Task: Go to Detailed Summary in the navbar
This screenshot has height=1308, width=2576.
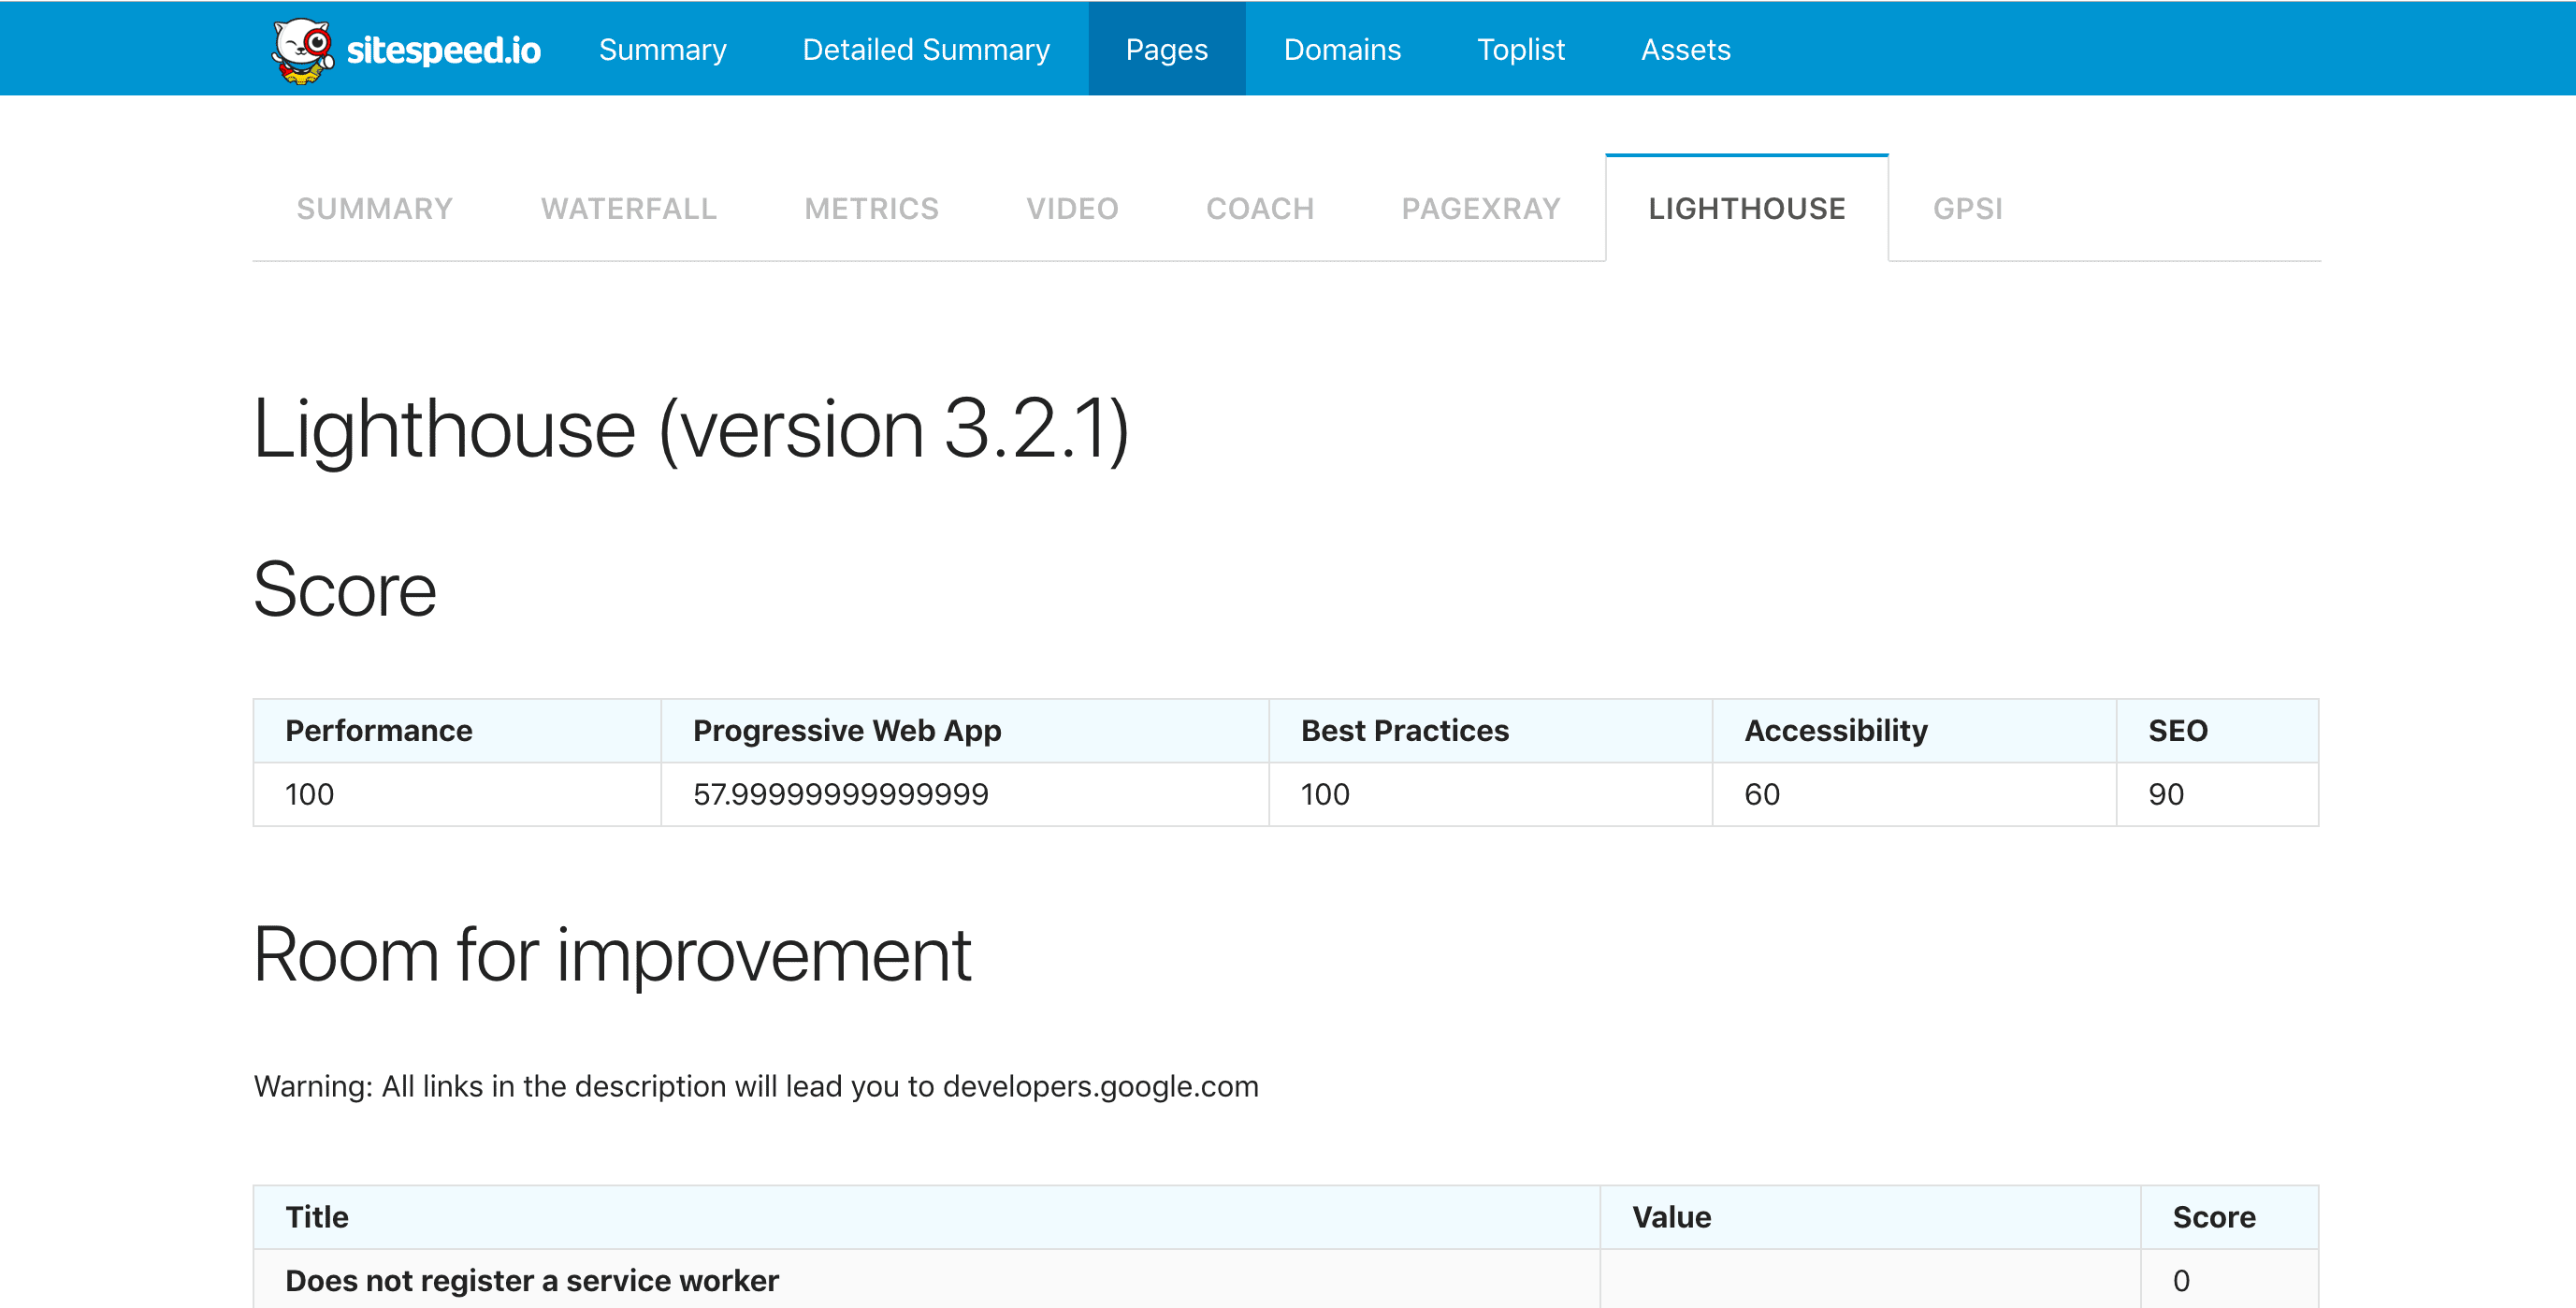Action: point(925,50)
